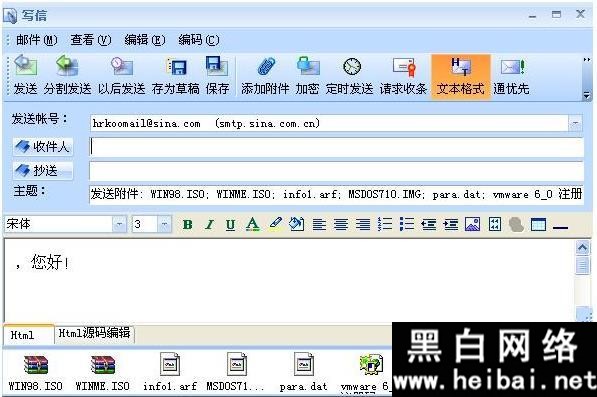
Task: Select 以后发送 send-later icon
Action: tap(121, 75)
